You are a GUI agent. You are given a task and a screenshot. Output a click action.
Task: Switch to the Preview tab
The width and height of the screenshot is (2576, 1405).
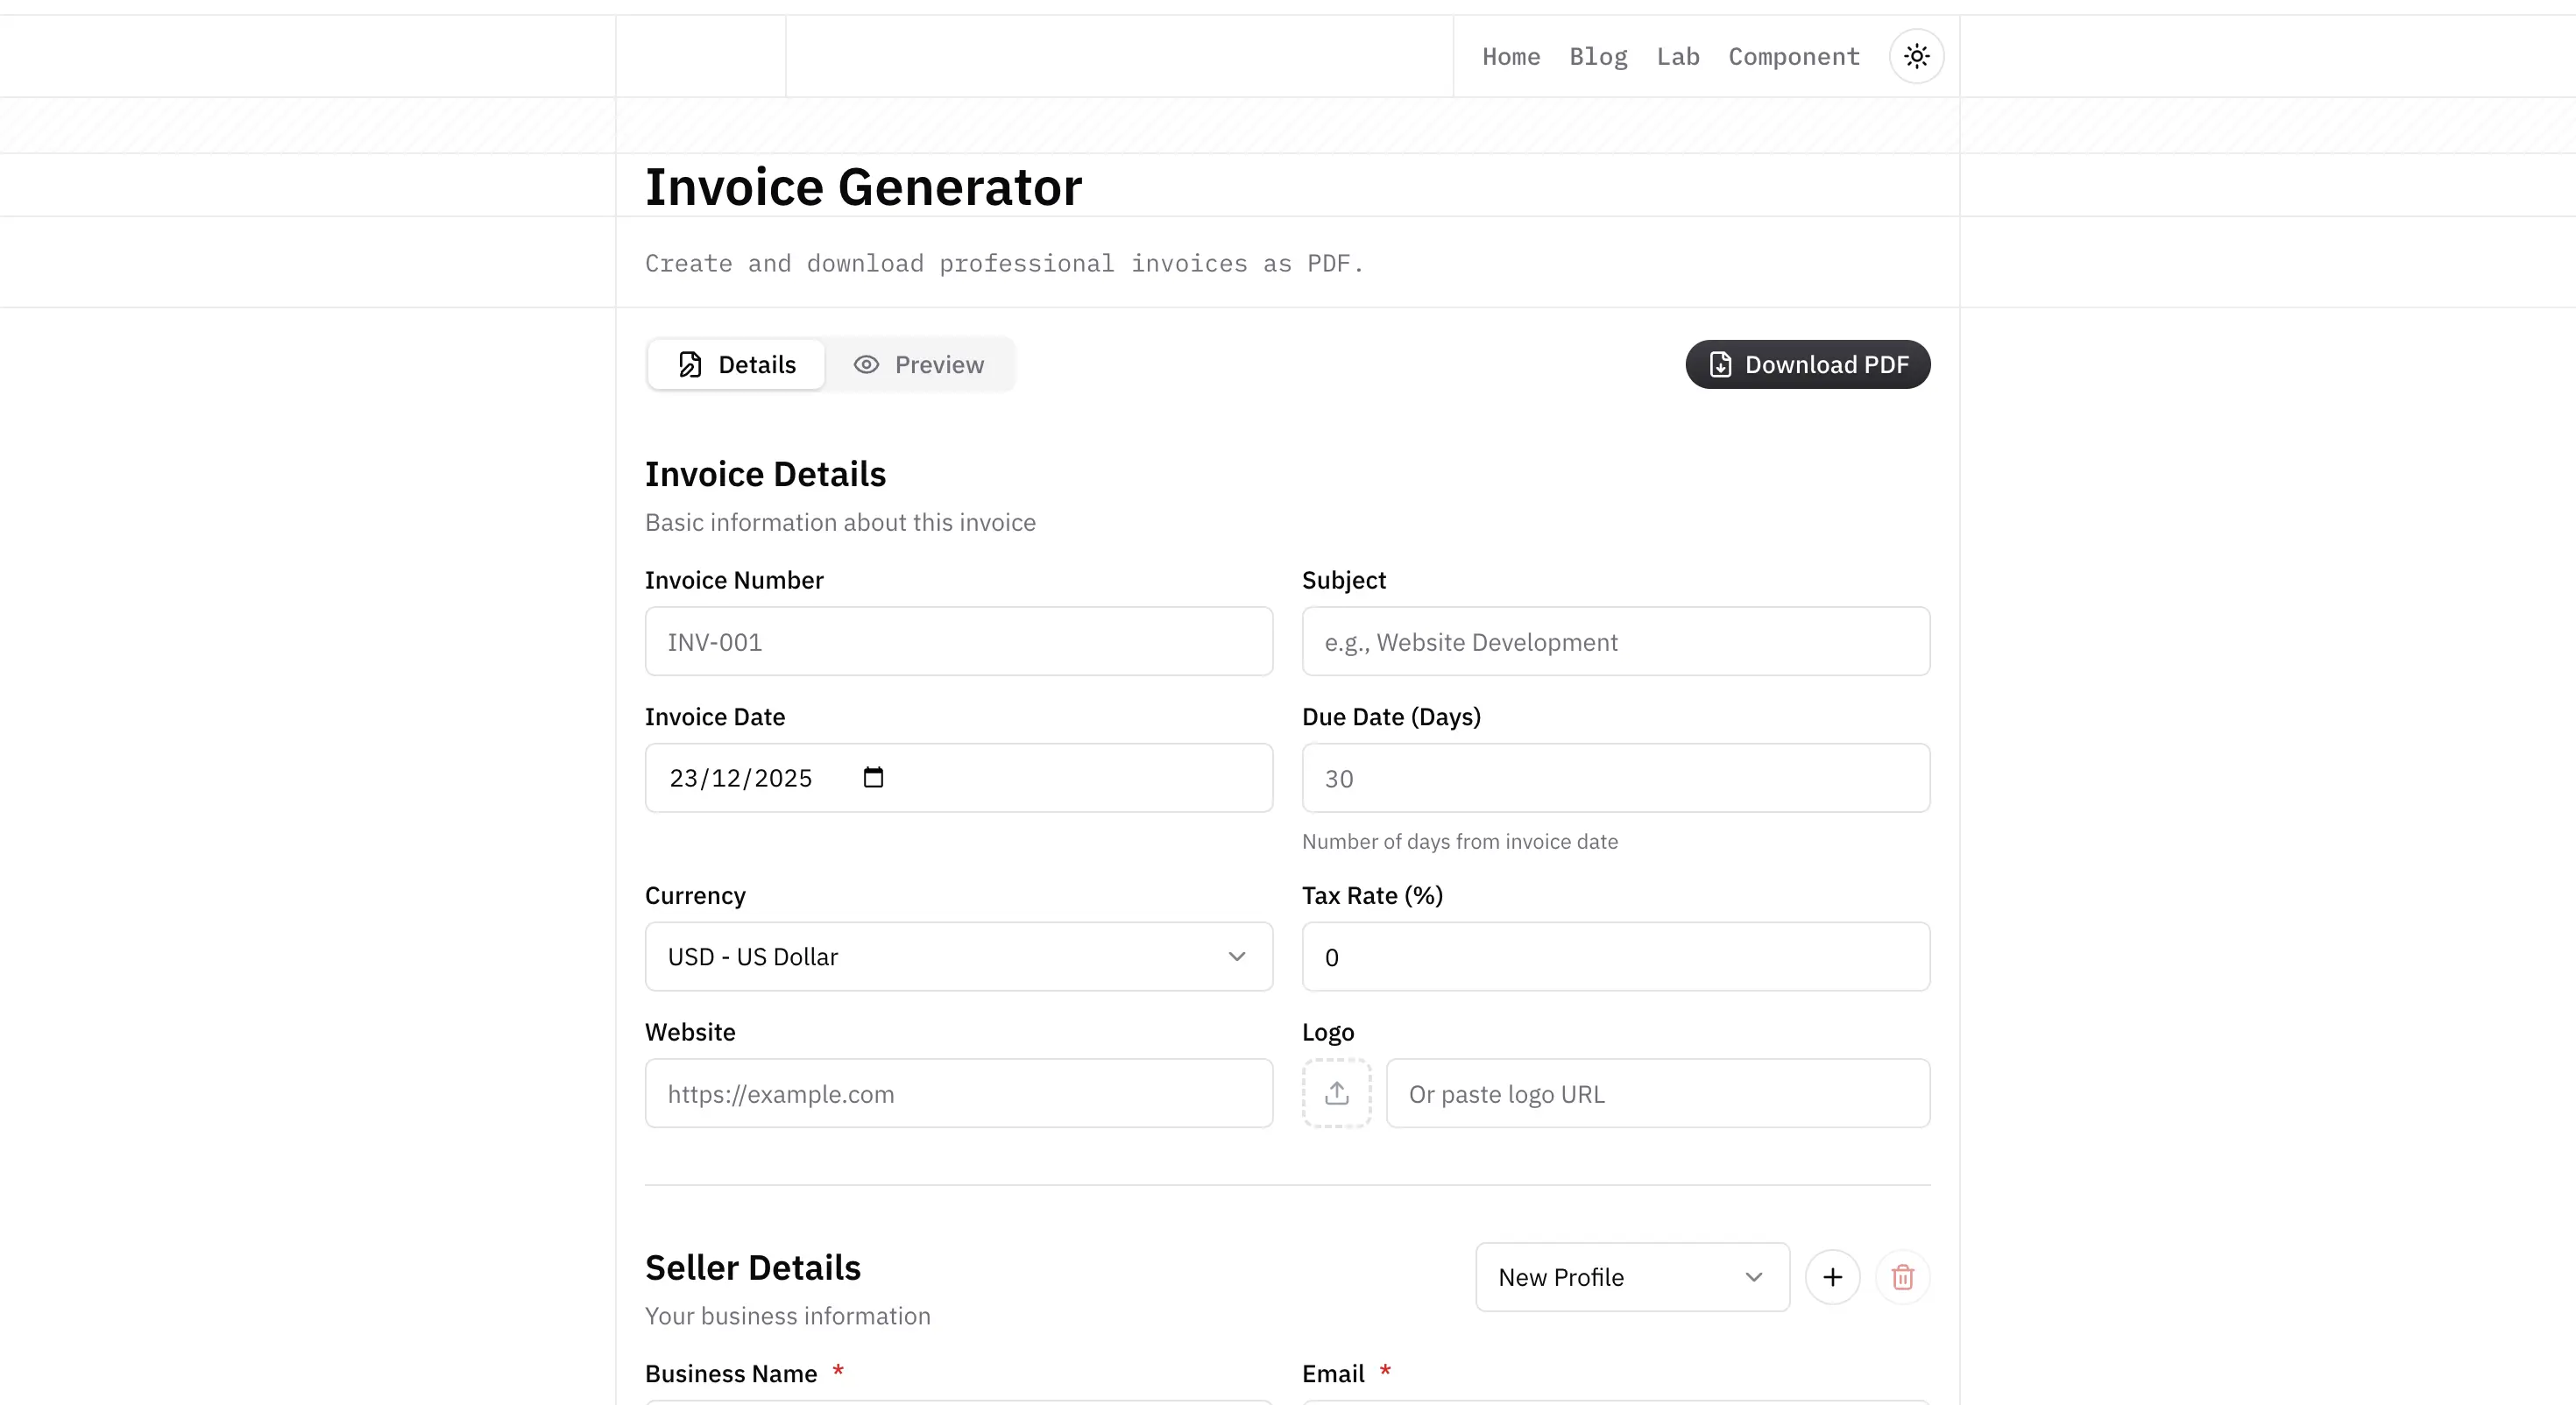coord(920,364)
